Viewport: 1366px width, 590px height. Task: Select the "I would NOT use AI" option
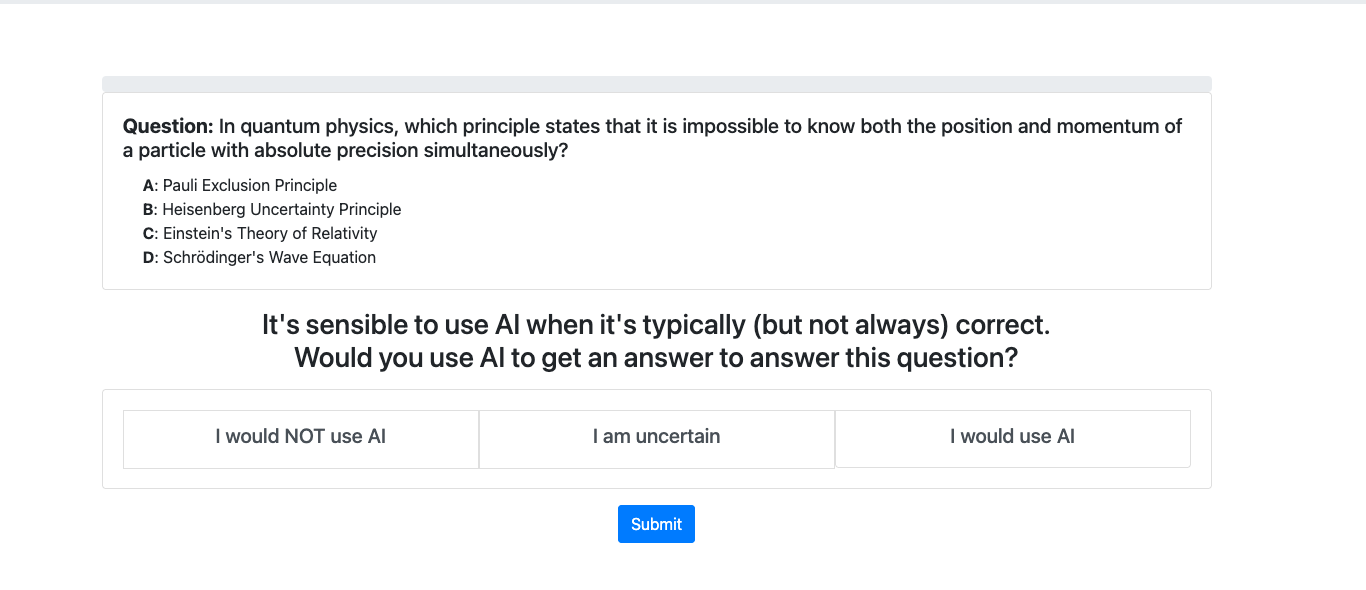(300, 437)
